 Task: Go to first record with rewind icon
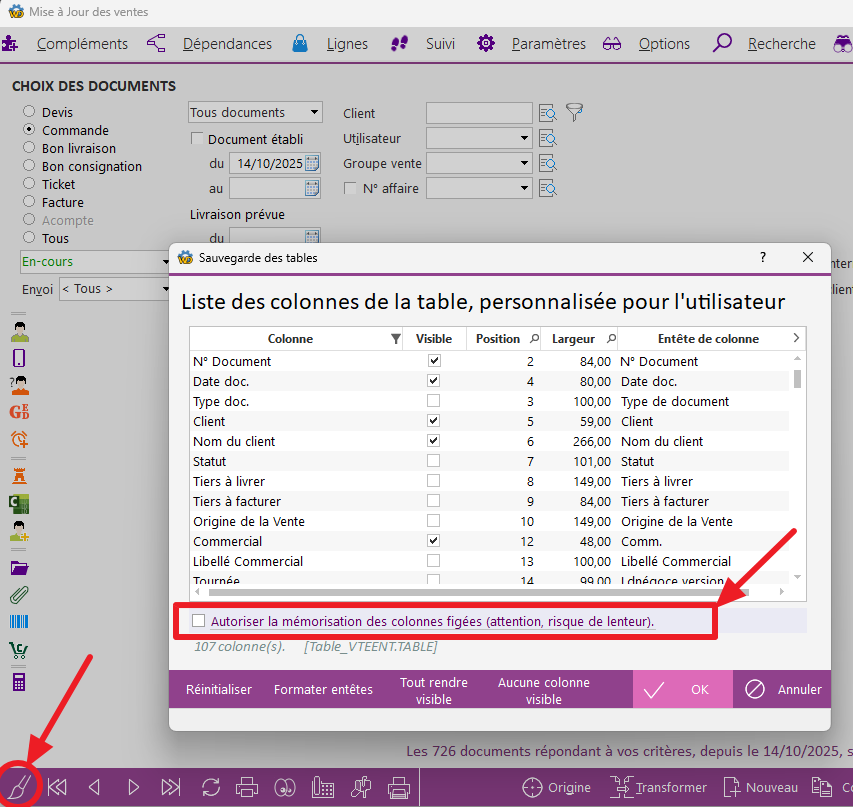point(57,787)
